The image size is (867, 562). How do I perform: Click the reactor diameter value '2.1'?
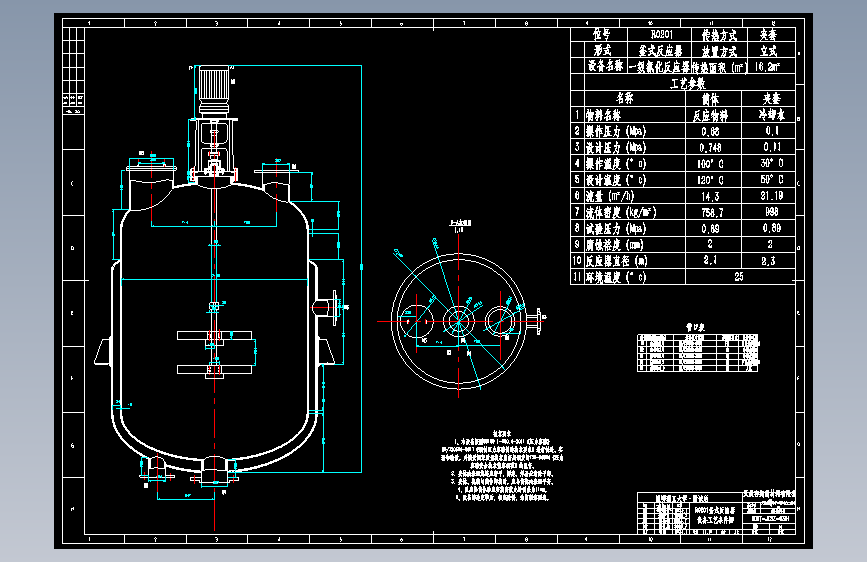click(710, 260)
